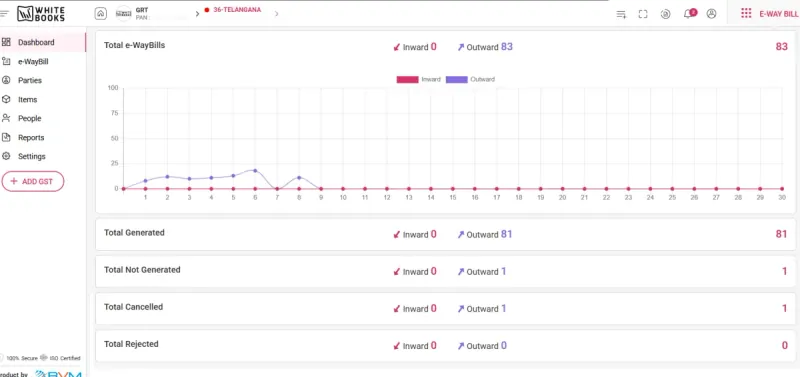Screen dimensions: 800x377
Task: Go home via the house icon
Action: [101, 14]
